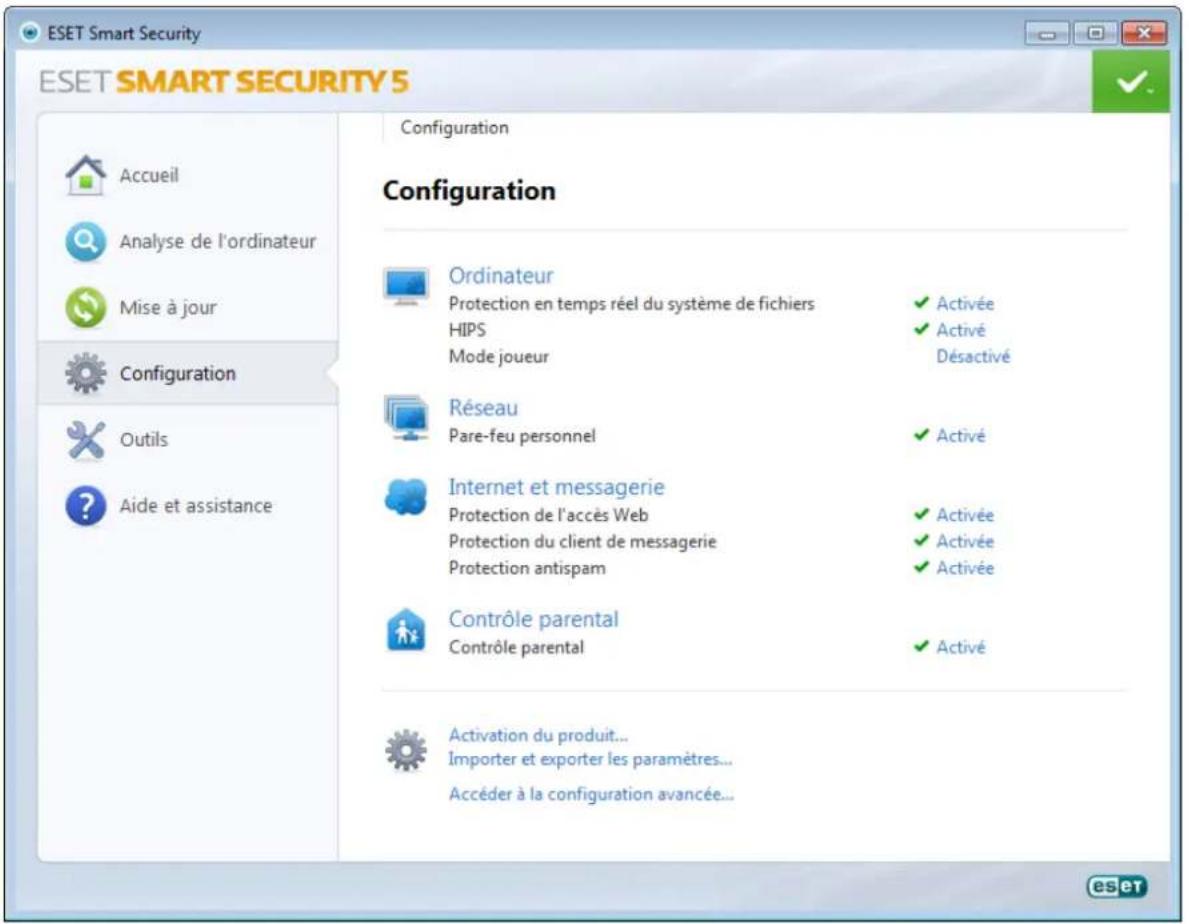The width and height of the screenshot is (1189, 924).
Task: Toggle Protection du client de messagerie Activée
Action: click(965, 541)
